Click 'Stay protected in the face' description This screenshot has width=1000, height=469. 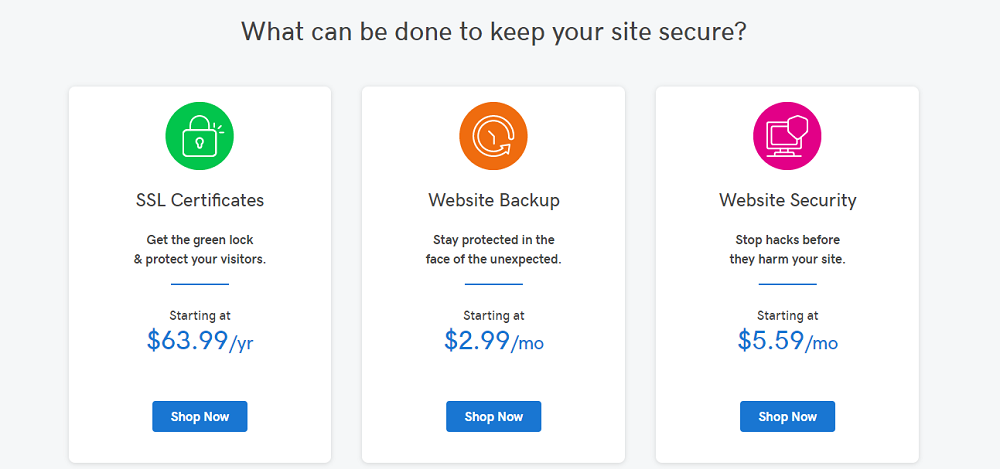[494, 249]
